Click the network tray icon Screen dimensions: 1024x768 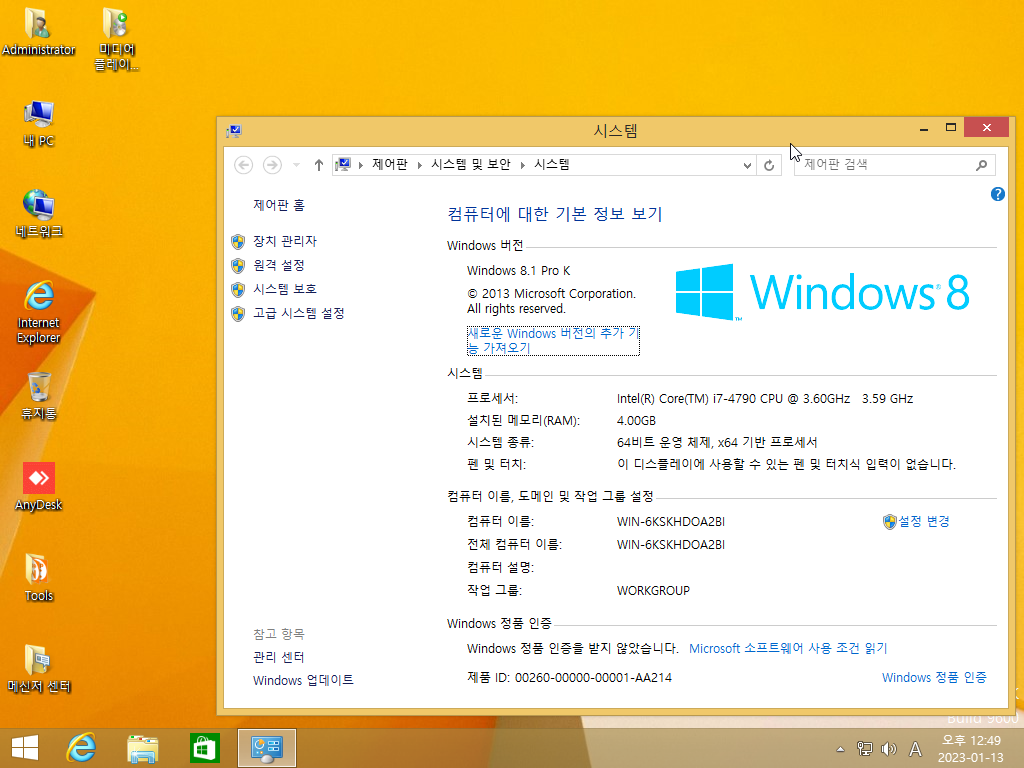click(x=865, y=749)
